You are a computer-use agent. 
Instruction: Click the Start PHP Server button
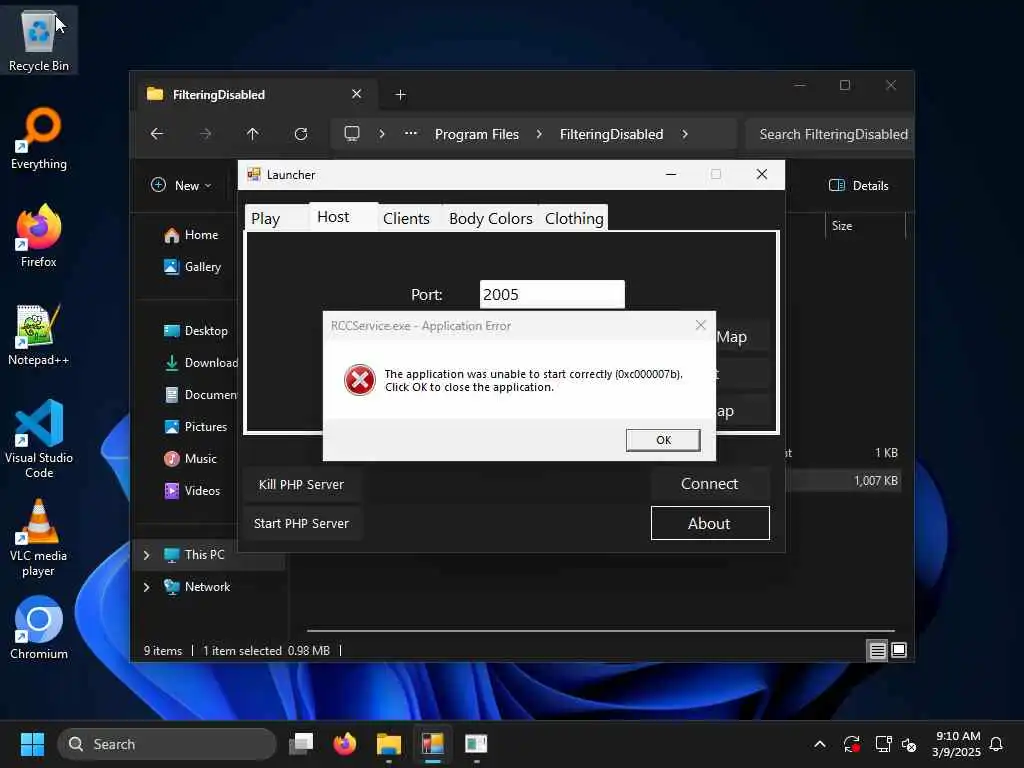coord(302,524)
